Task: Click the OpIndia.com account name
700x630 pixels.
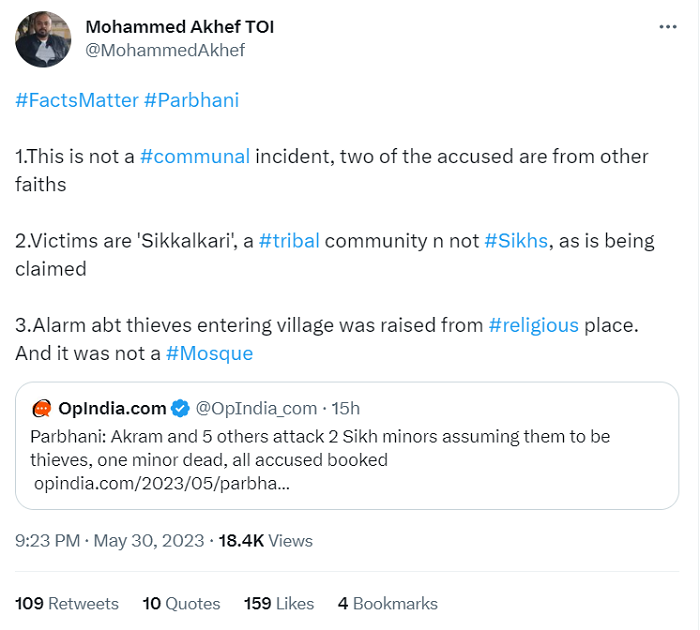Action: click(x=112, y=408)
